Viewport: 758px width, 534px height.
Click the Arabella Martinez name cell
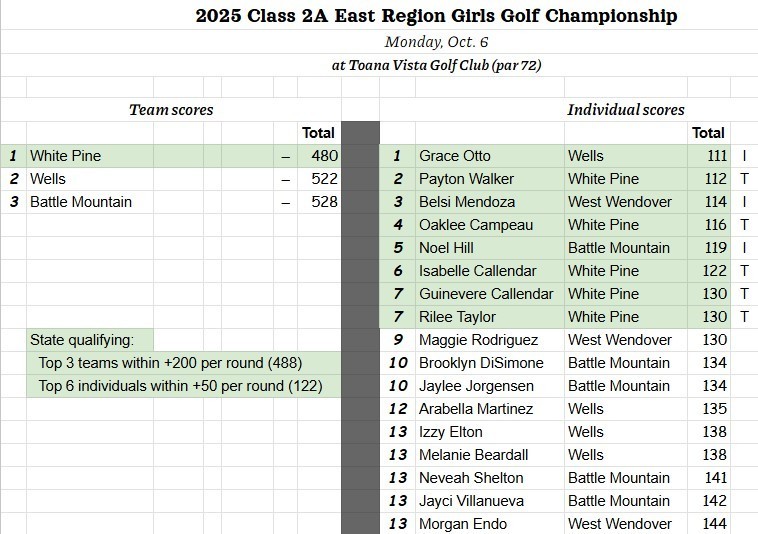476,409
